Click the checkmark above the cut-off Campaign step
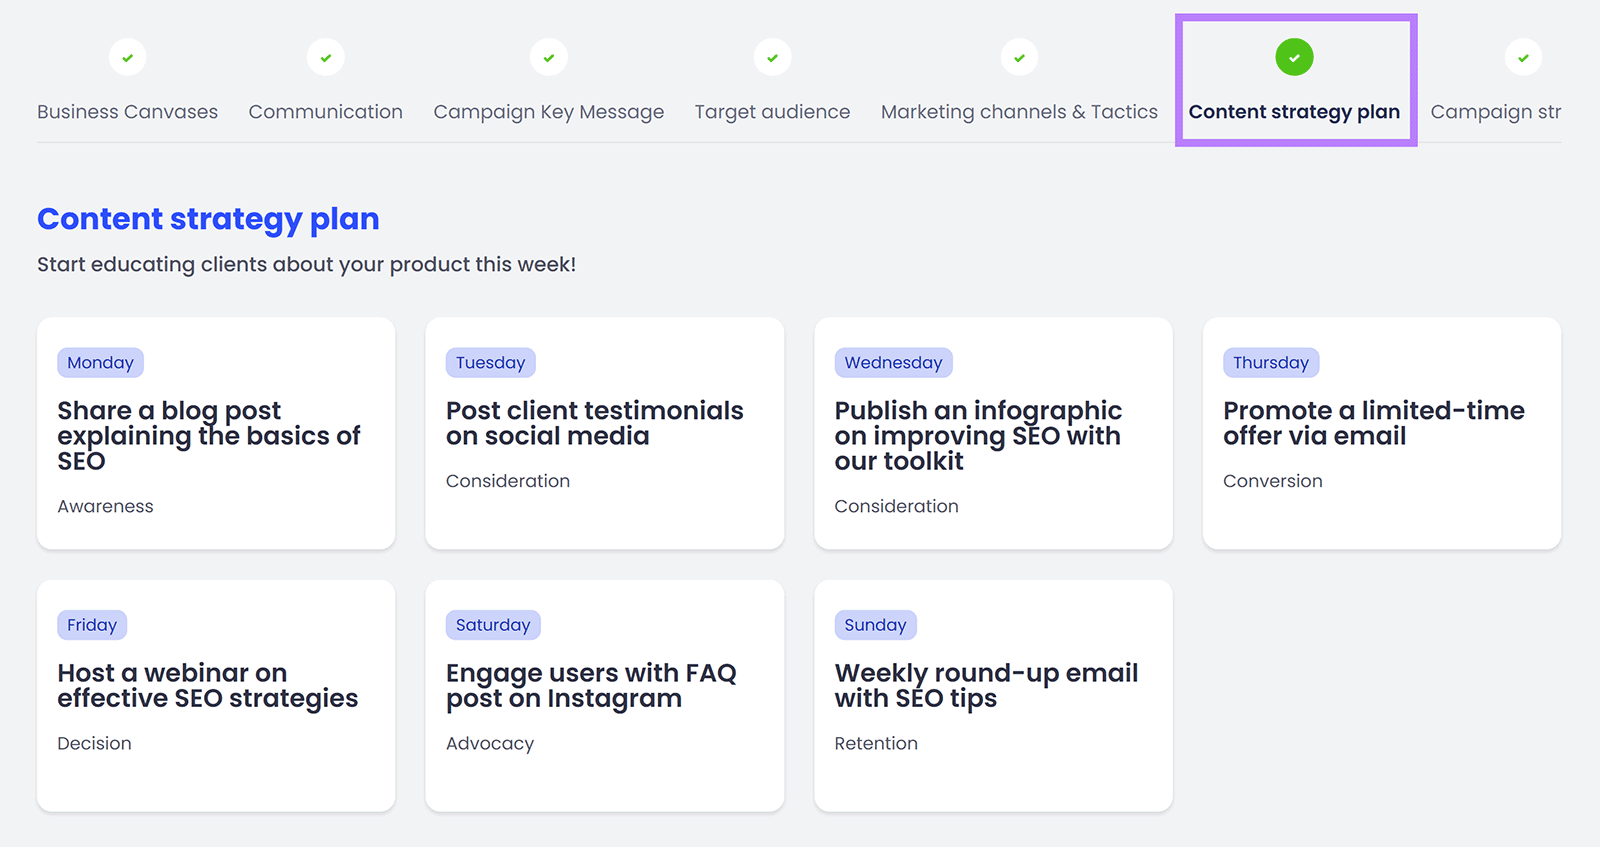1600x847 pixels. (x=1523, y=58)
